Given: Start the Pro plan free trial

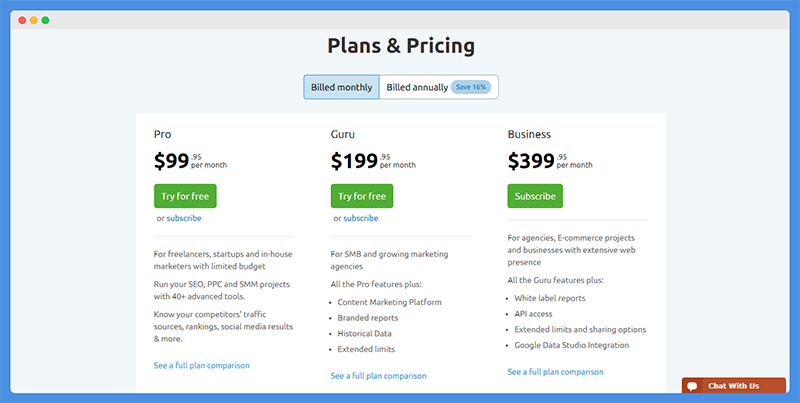Looking at the screenshot, I should pos(185,196).
